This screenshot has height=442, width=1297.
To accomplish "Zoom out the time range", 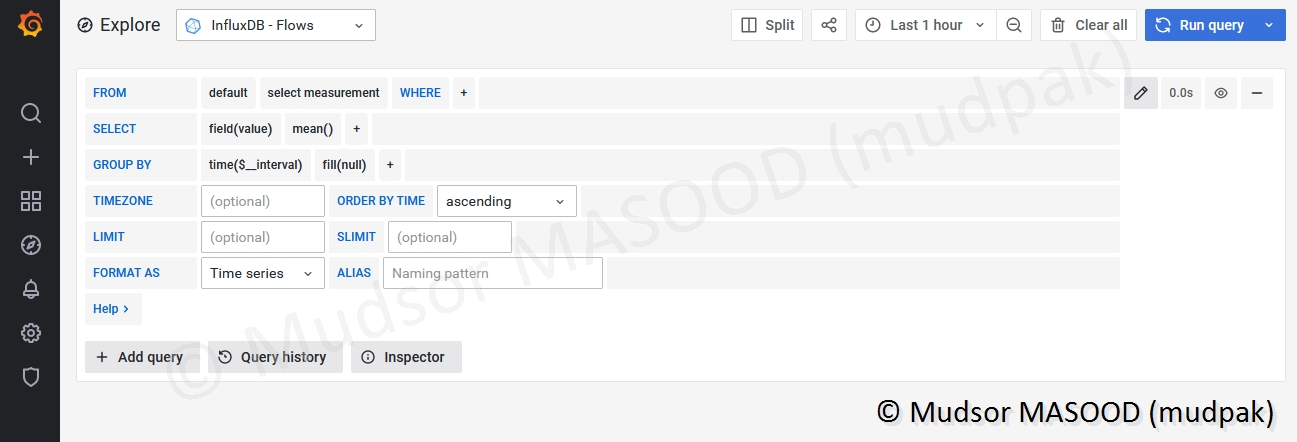I will click(x=1014, y=25).
